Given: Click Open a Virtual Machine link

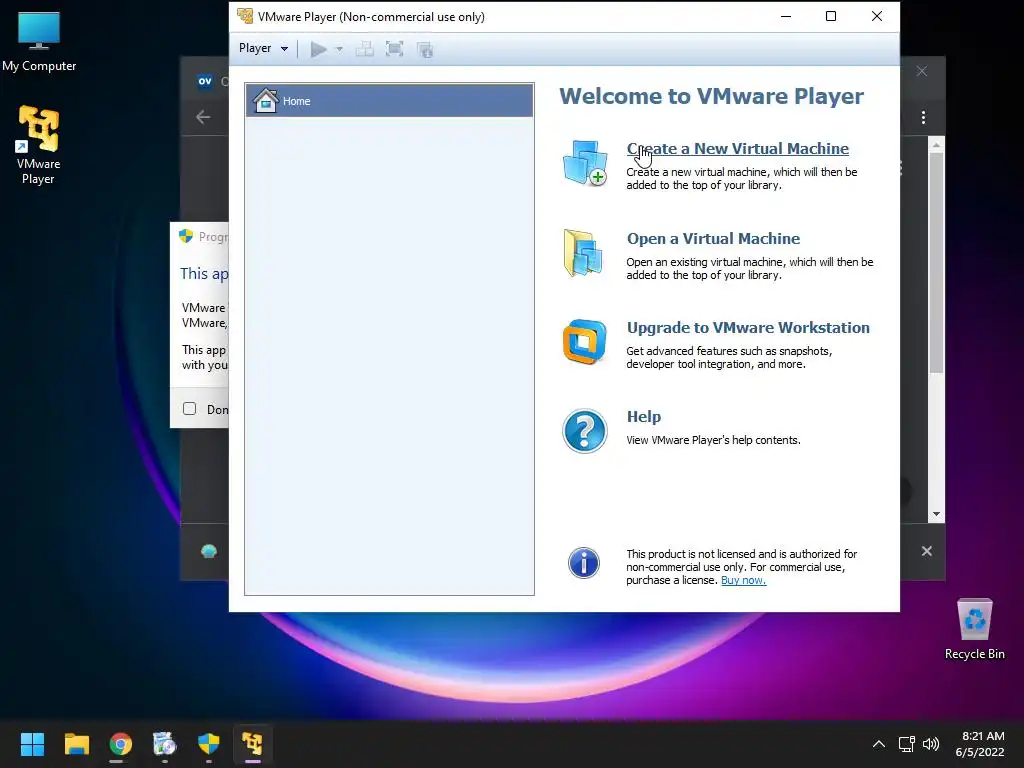Looking at the screenshot, I should click(x=713, y=238).
